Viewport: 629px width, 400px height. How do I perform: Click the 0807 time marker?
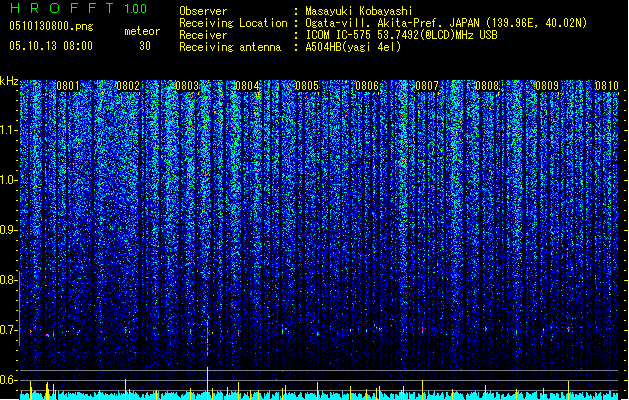427,86
